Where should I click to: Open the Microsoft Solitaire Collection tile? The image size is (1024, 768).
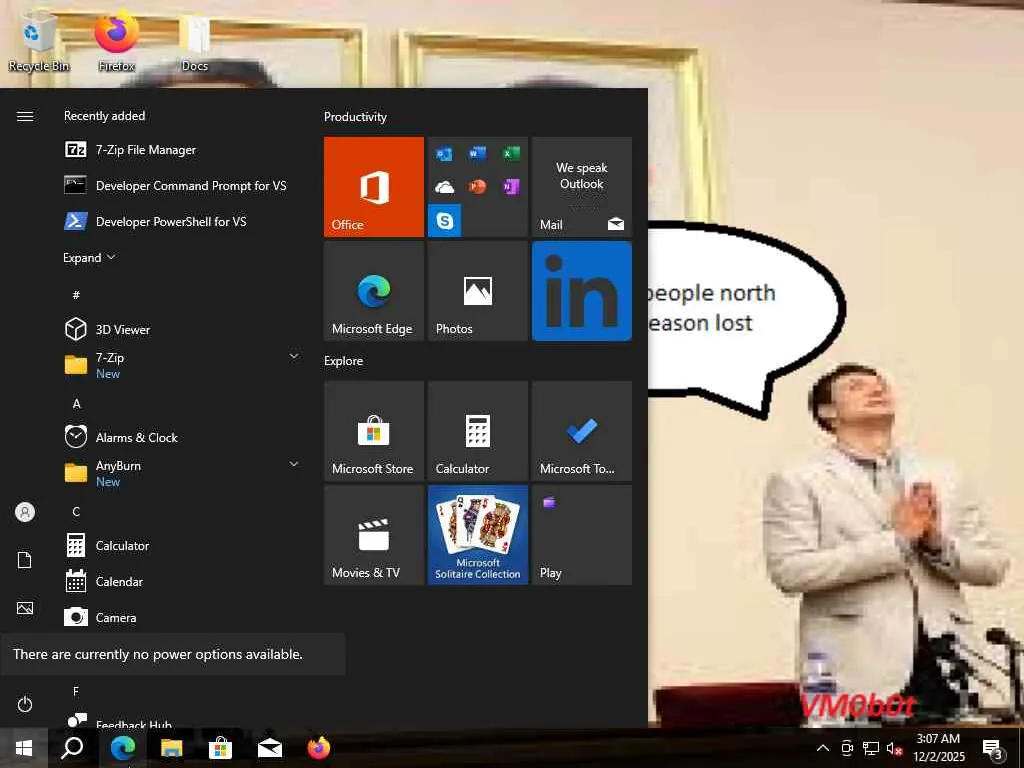pyautogui.click(x=477, y=535)
